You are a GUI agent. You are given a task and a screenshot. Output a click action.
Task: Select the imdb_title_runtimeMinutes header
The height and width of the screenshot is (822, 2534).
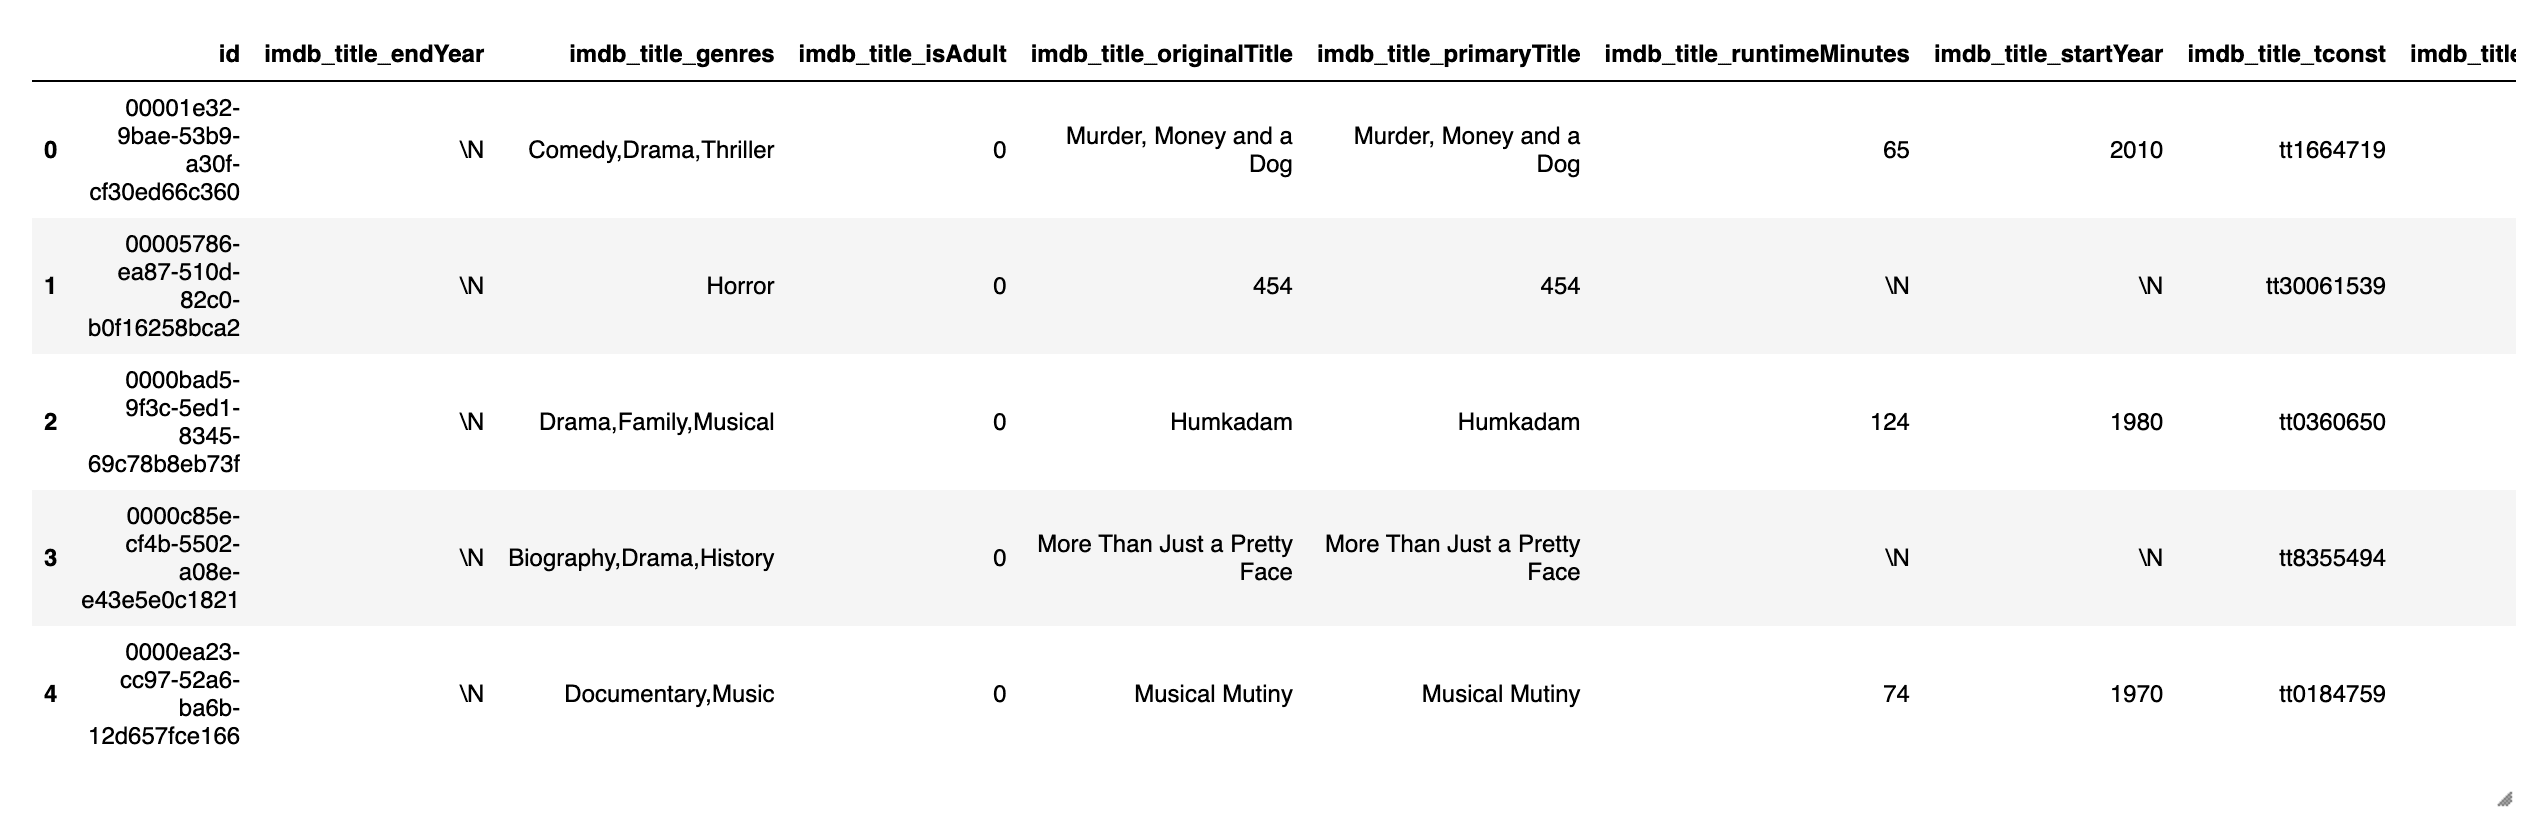click(x=1757, y=54)
